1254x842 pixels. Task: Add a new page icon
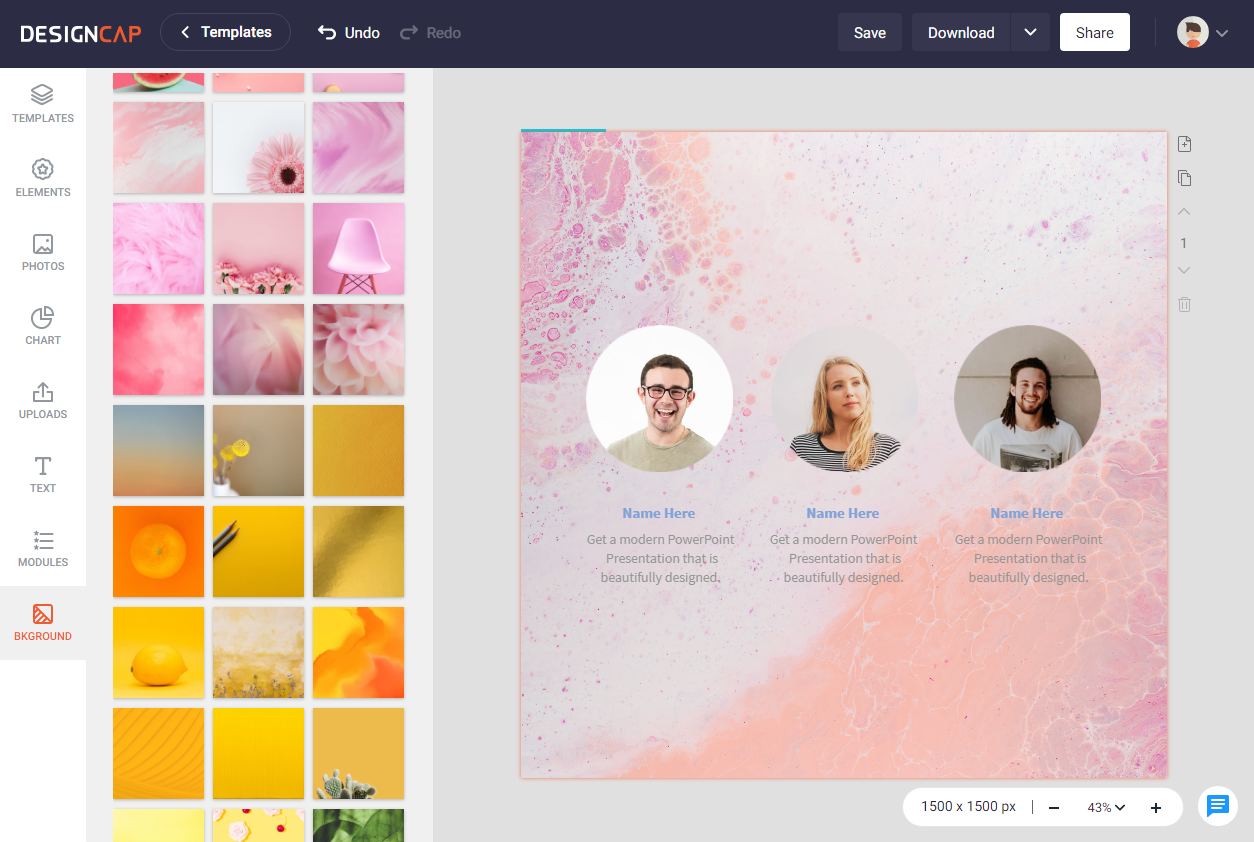1184,144
